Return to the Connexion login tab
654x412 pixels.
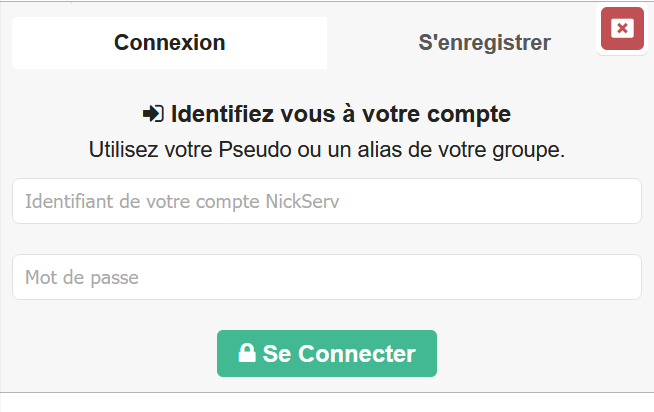click(169, 43)
